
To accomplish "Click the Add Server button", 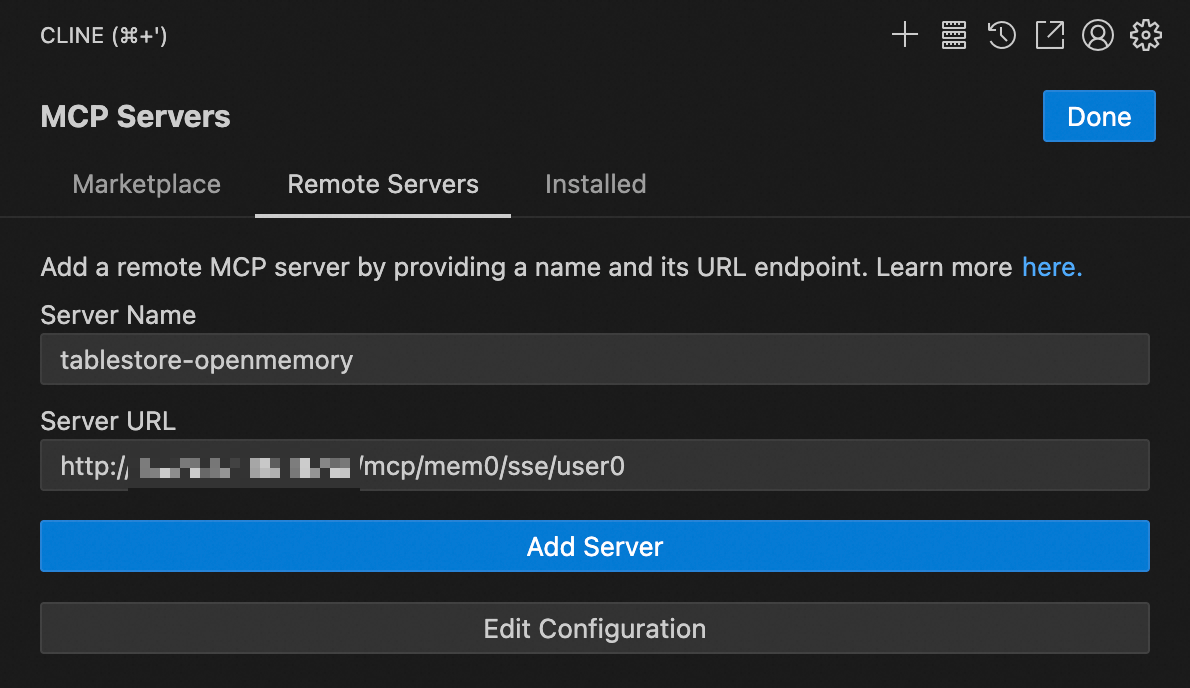I will (x=595, y=546).
